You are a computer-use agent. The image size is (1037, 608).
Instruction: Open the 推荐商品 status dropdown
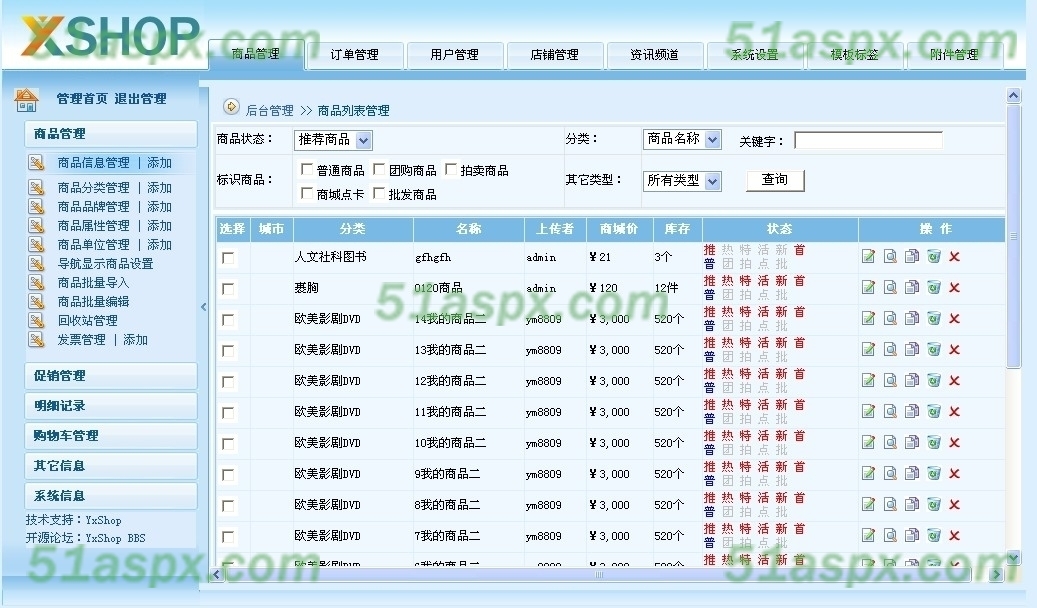(333, 140)
